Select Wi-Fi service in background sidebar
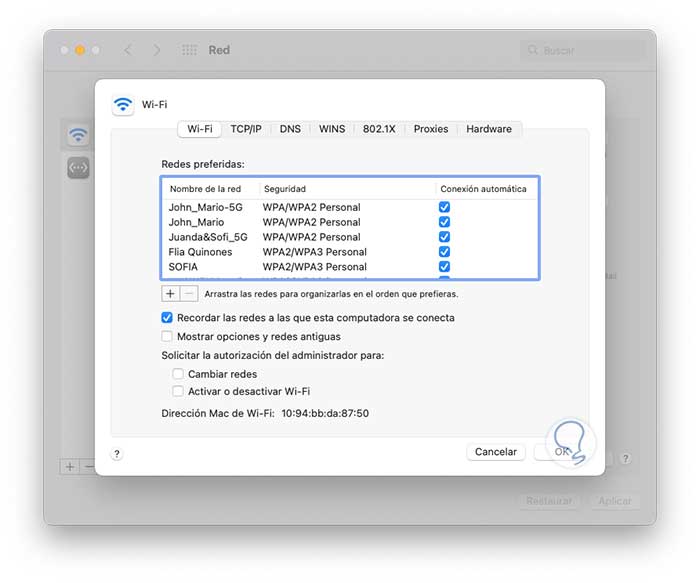 pos(78,135)
